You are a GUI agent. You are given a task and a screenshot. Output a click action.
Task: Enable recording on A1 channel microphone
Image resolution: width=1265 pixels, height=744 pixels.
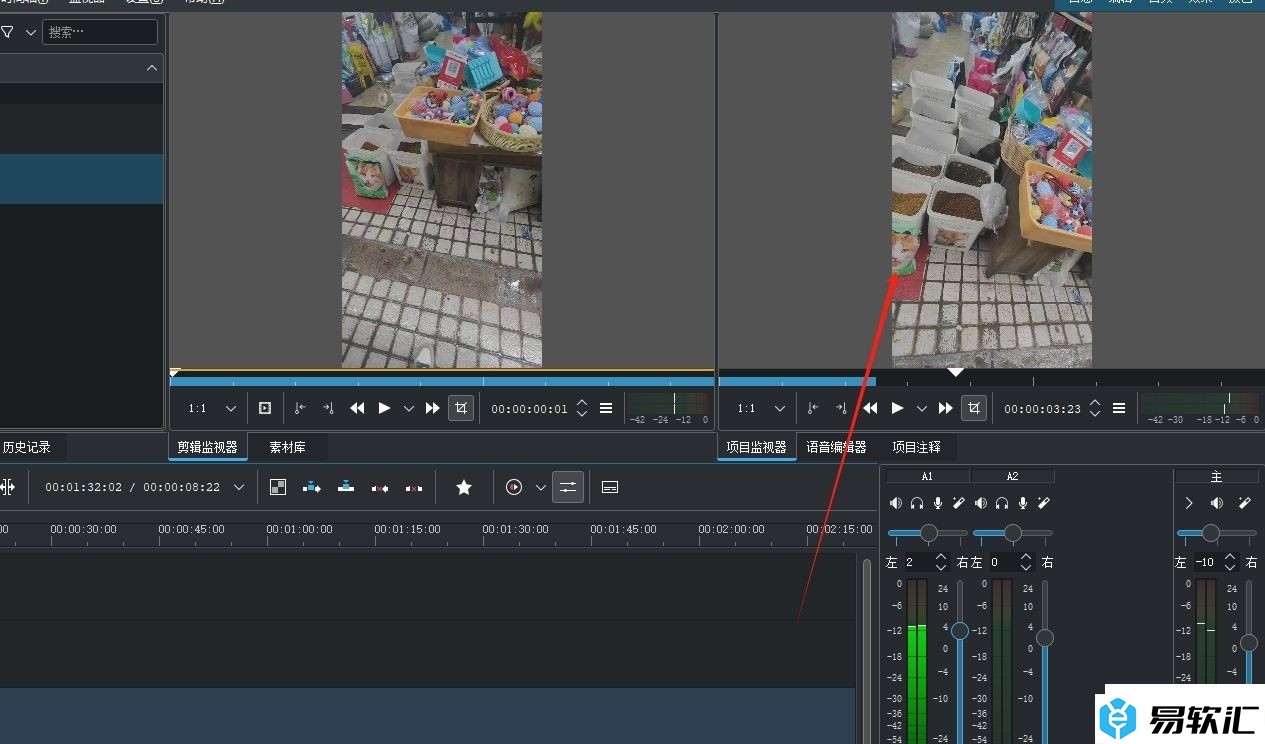tap(938, 503)
